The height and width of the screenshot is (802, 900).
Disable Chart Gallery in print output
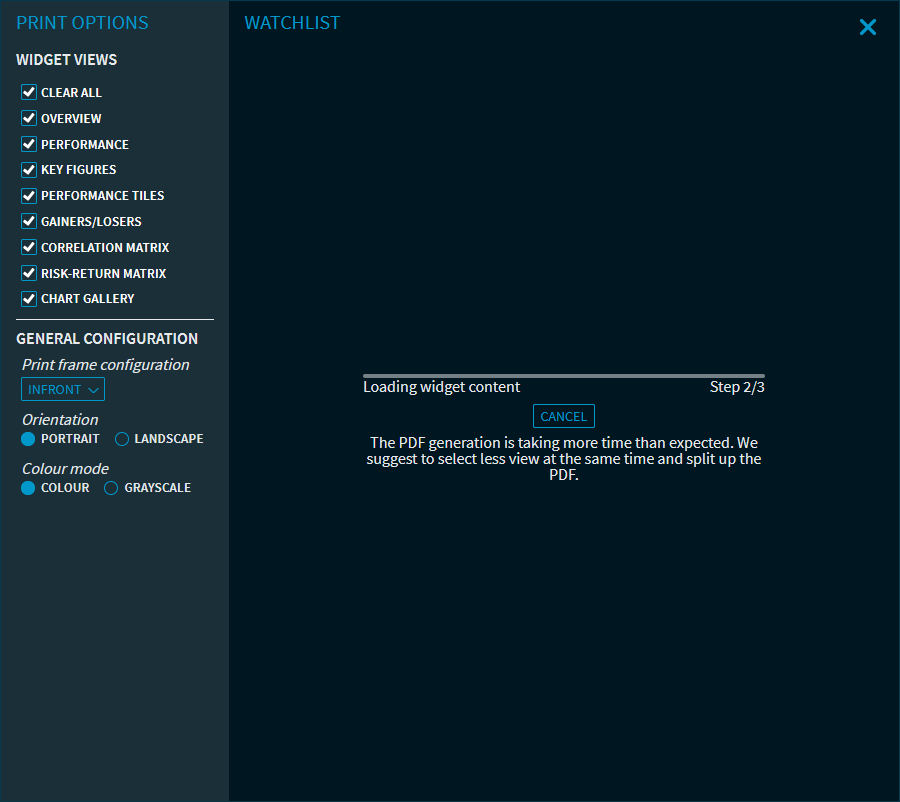pos(29,299)
